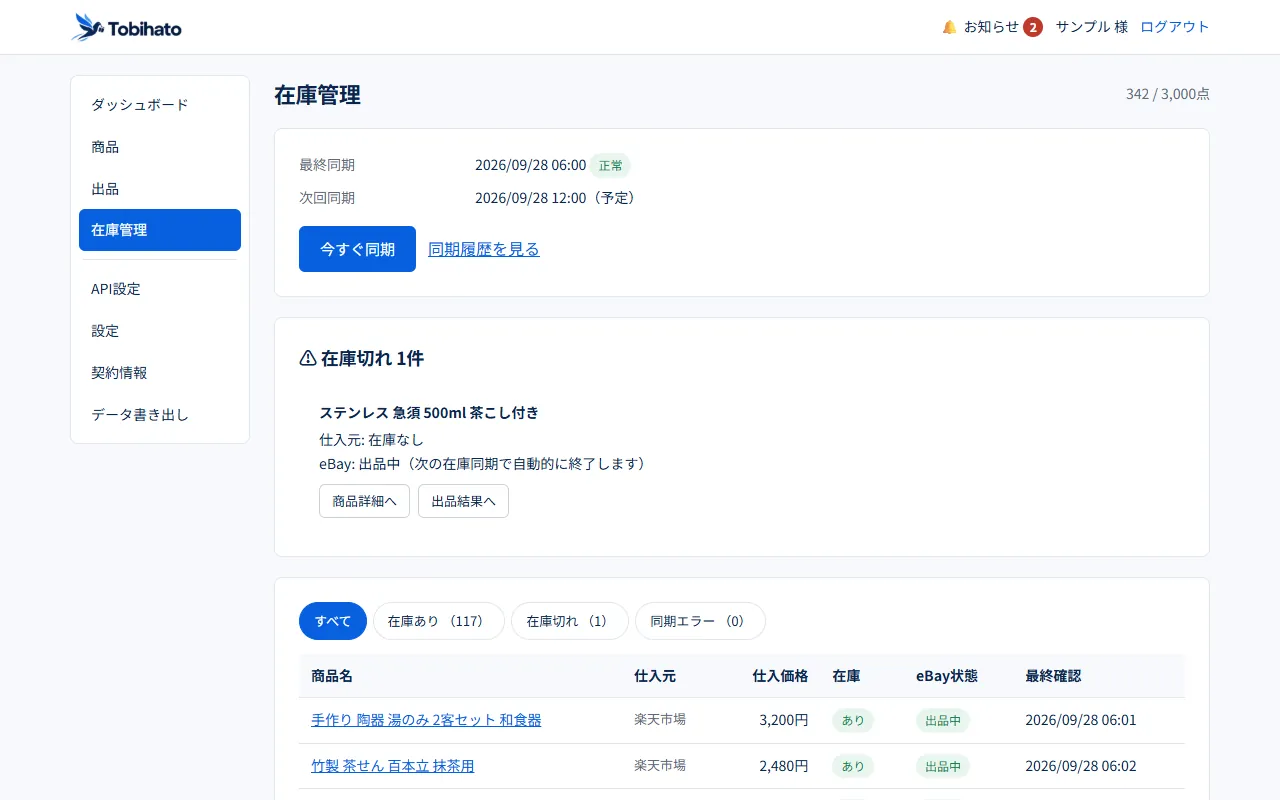Open API設定 in the sidebar
The width and height of the screenshot is (1280, 800).
160,289
